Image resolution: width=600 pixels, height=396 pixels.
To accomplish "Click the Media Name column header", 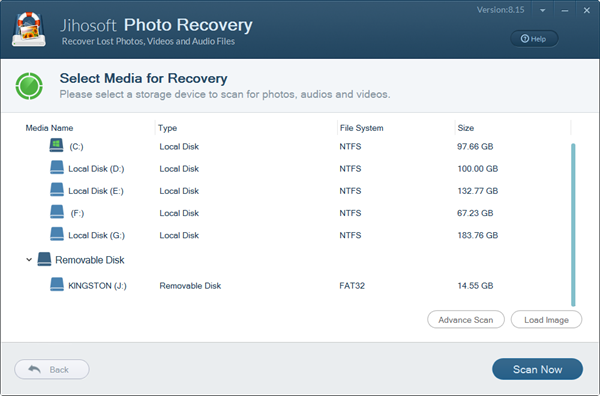I will pyautogui.click(x=49, y=128).
